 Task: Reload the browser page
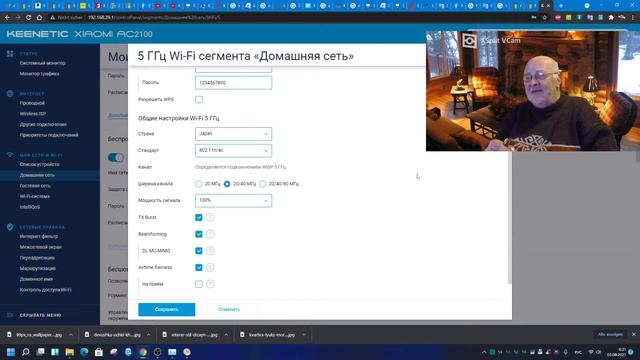(28, 18)
